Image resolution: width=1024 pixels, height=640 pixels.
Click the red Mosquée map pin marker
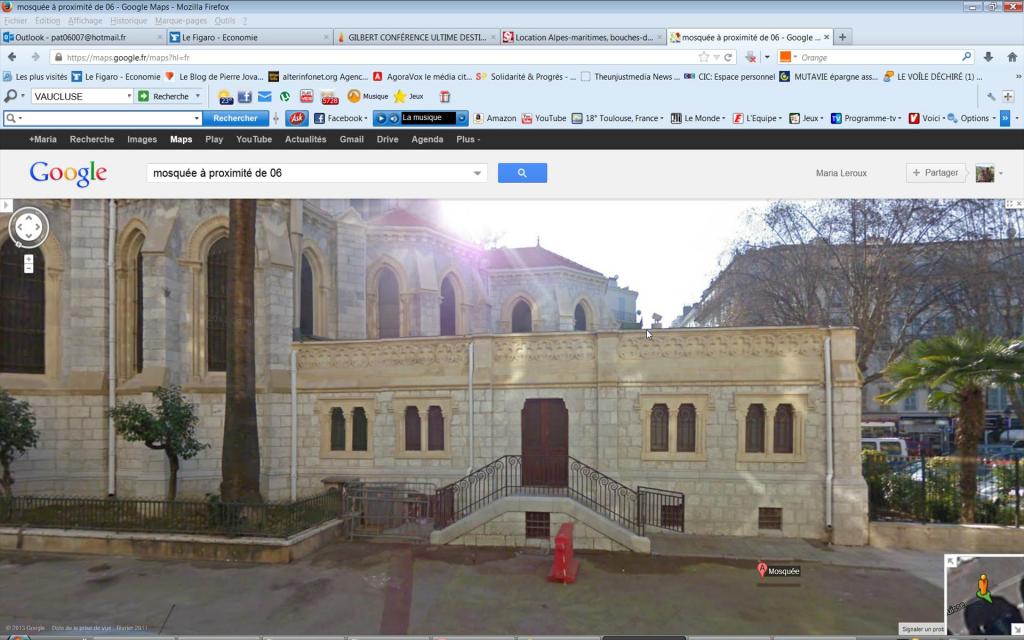tap(761, 569)
